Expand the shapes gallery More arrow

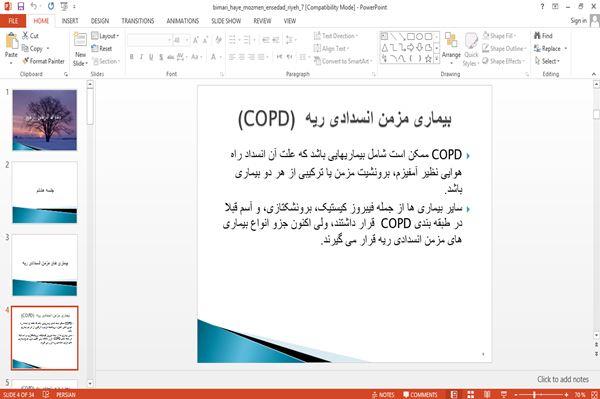pos(436,60)
